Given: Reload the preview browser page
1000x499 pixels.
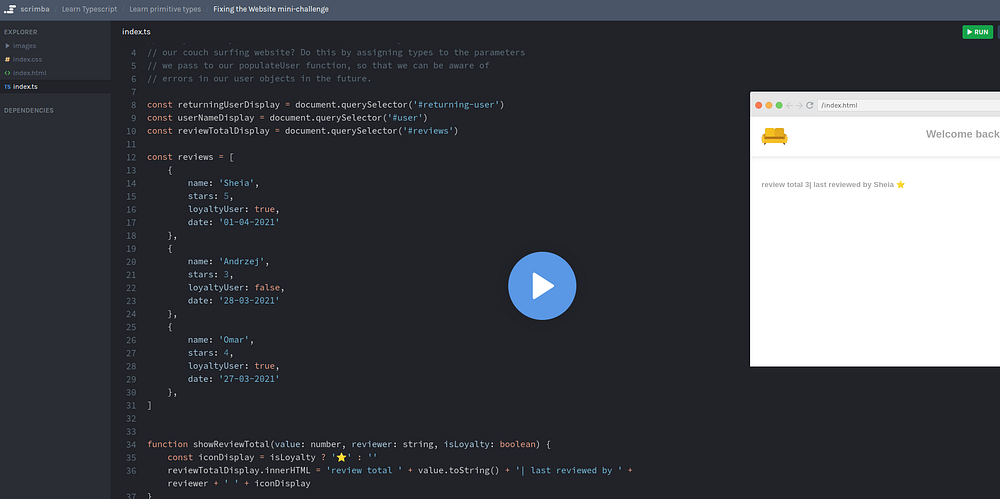Looking at the screenshot, I should pos(810,105).
